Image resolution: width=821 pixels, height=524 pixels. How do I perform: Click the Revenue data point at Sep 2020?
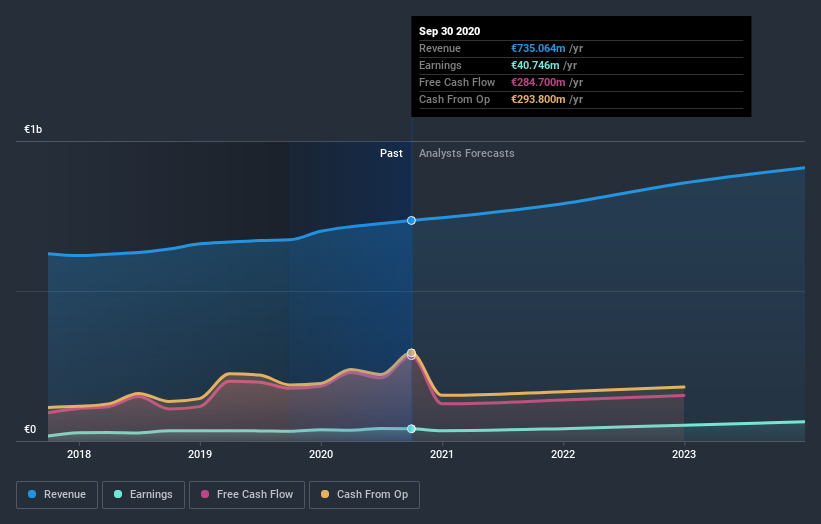[412, 220]
